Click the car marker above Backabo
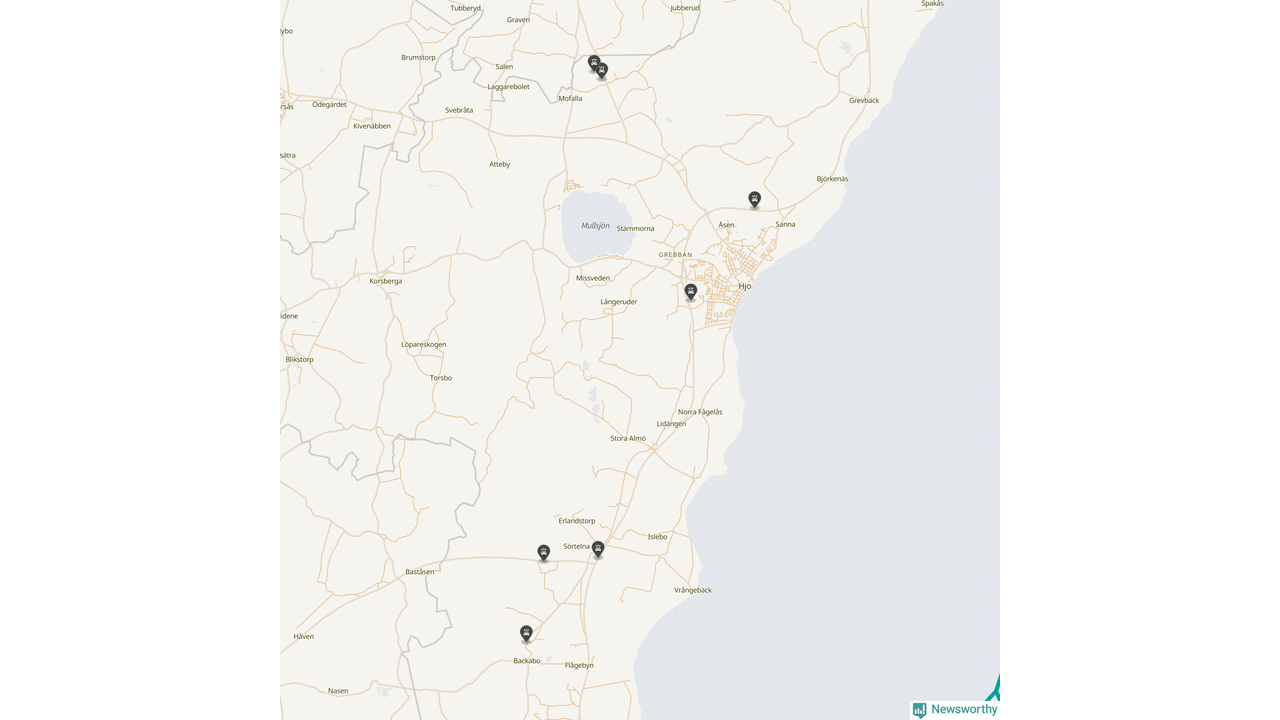Image resolution: width=1280 pixels, height=720 pixels. pyautogui.click(x=526, y=633)
